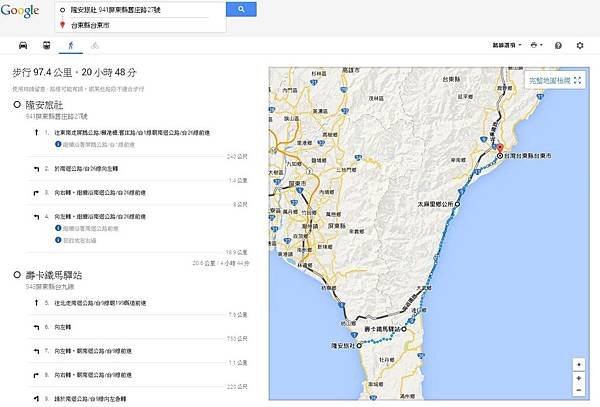Click the arrow icon of step 9

point(36,399)
